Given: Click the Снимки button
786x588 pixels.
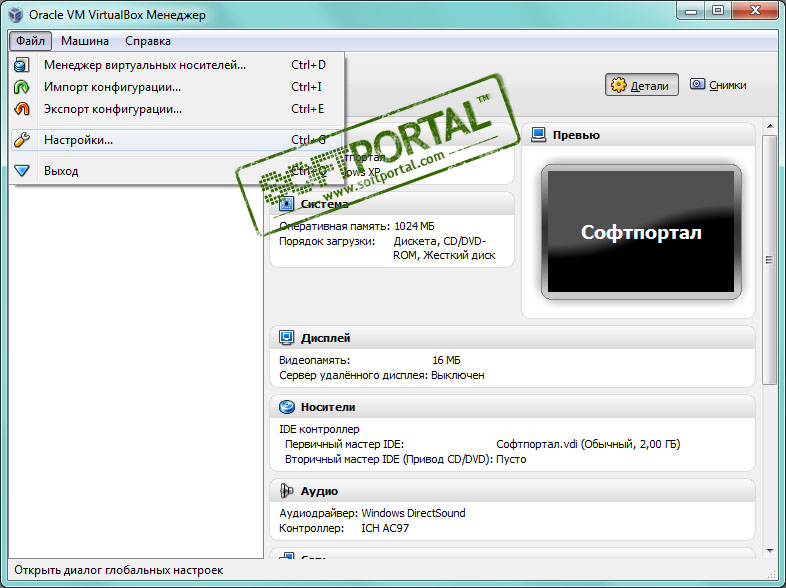Looking at the screenshot, I should click(x=718, y=85).
